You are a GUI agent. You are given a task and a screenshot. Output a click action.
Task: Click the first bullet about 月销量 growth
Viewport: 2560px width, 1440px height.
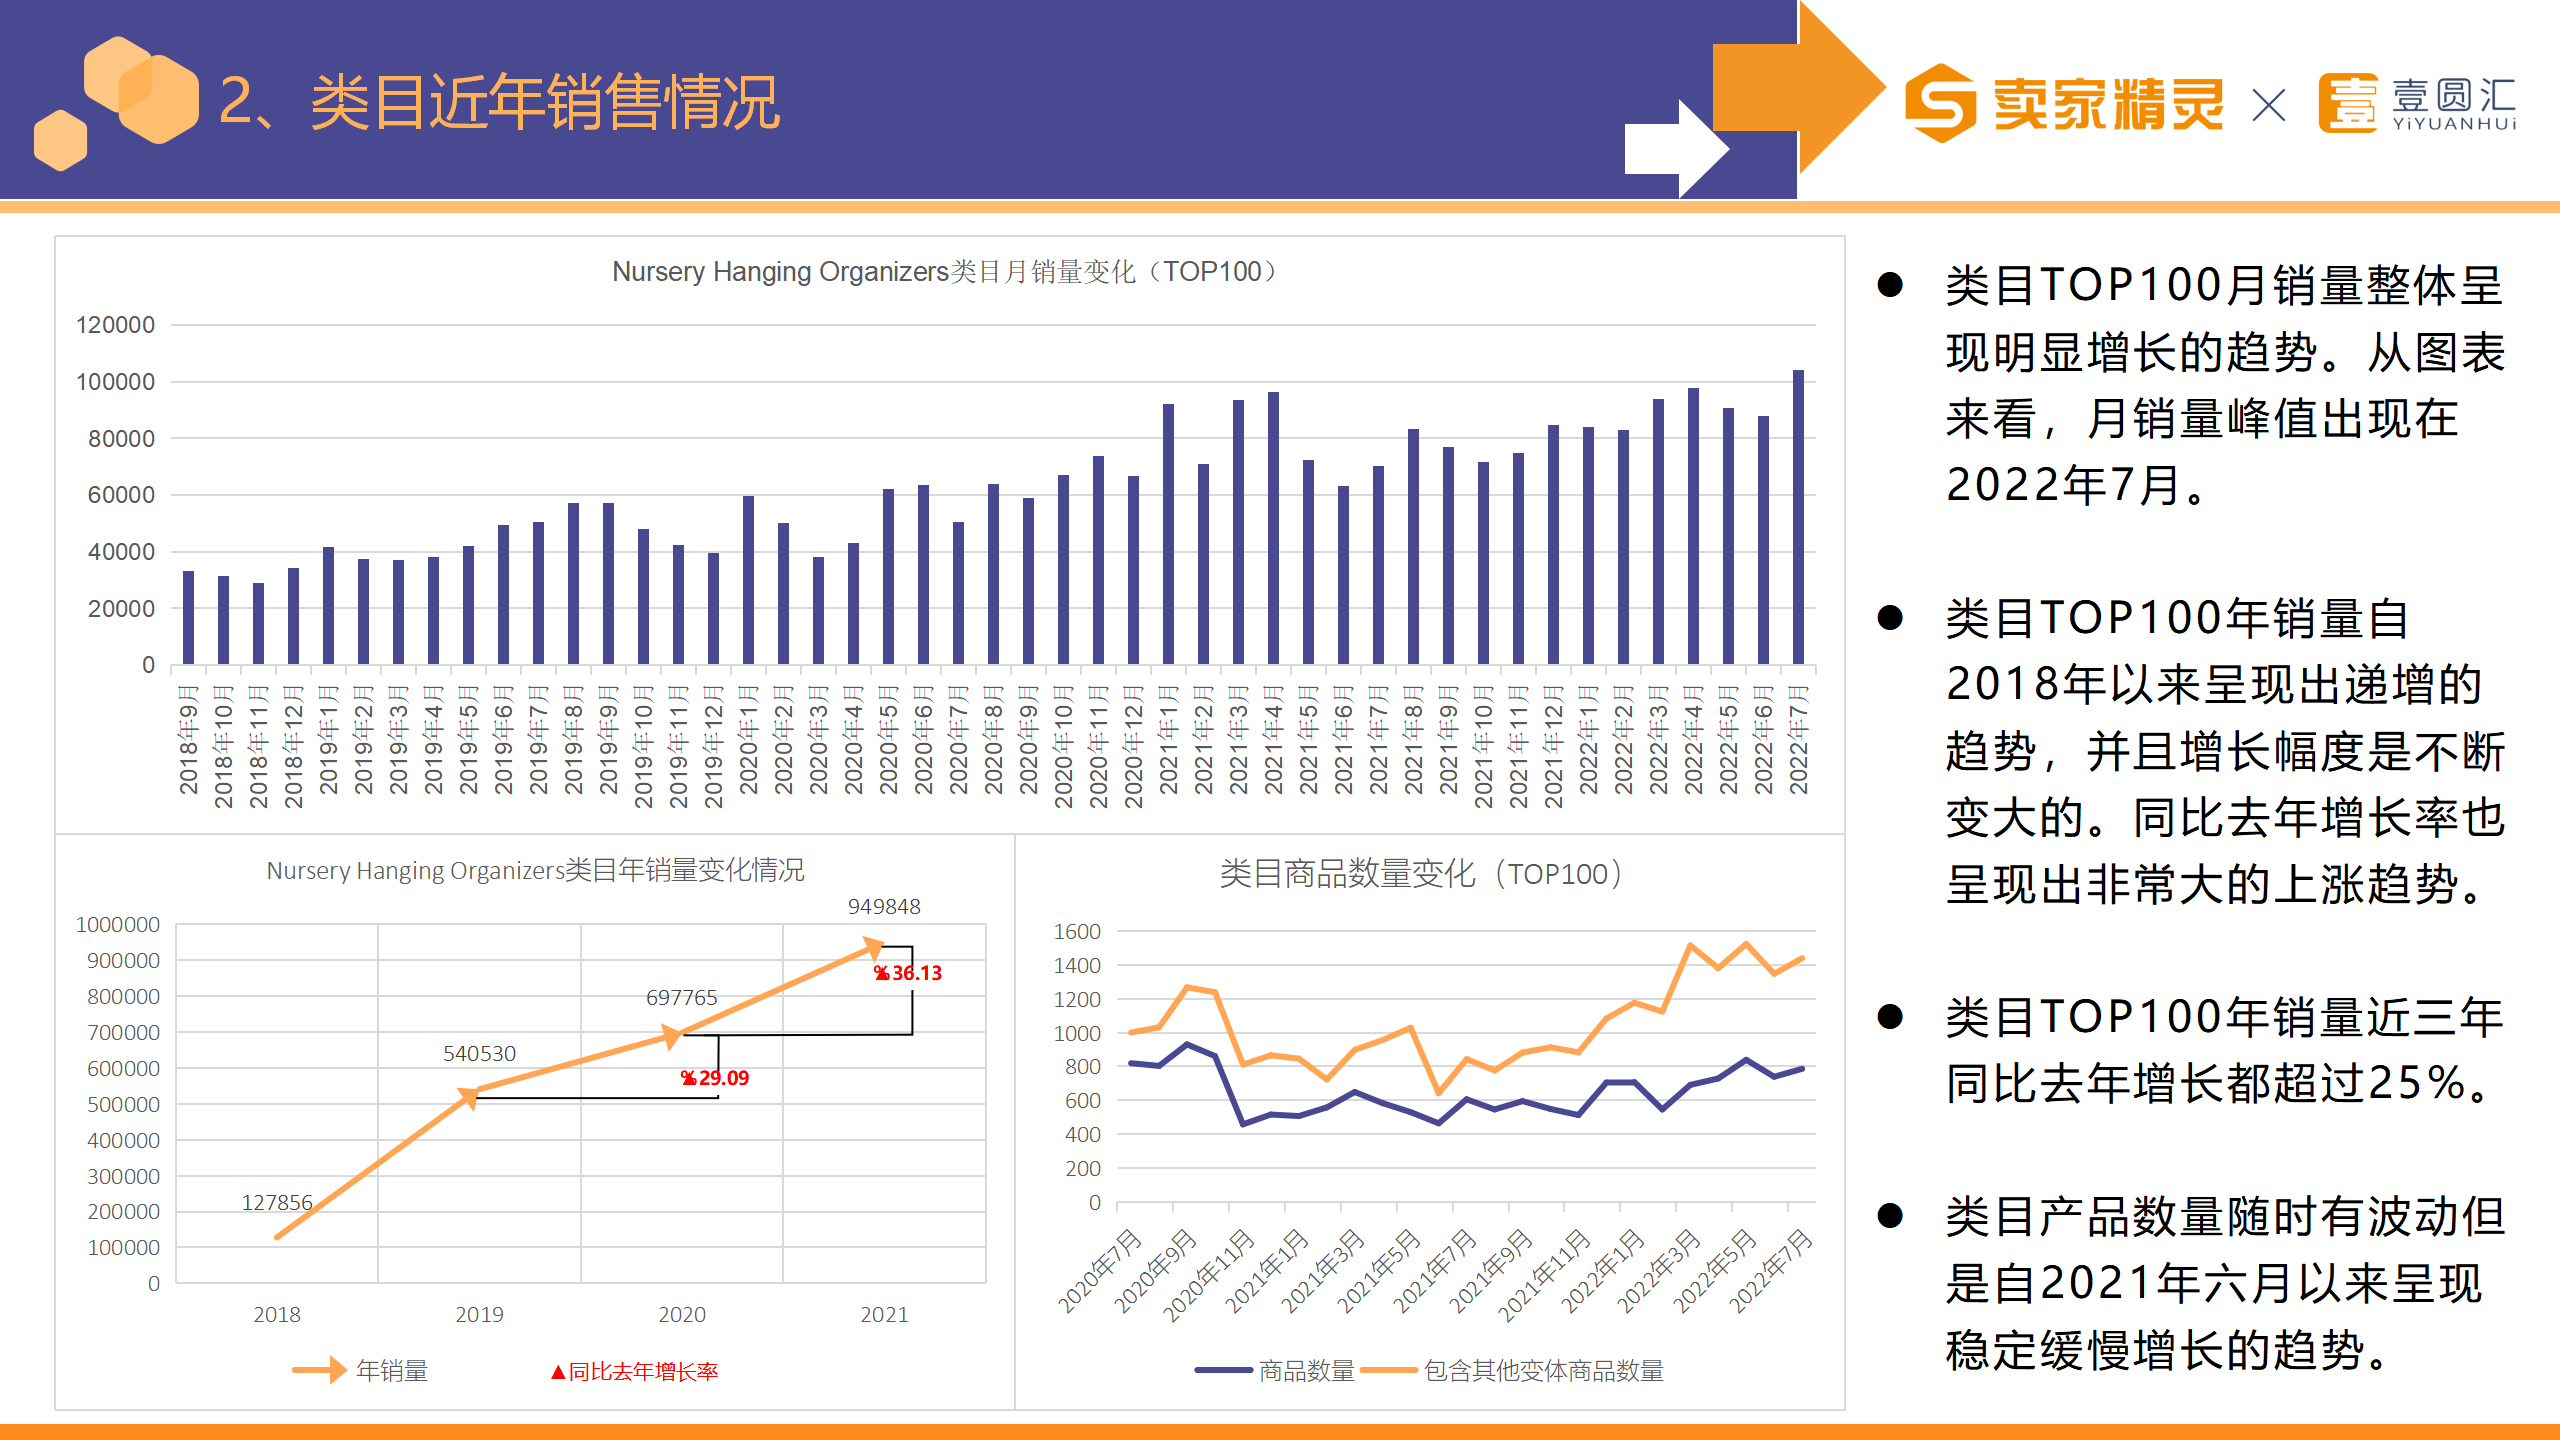[2224, 385]
